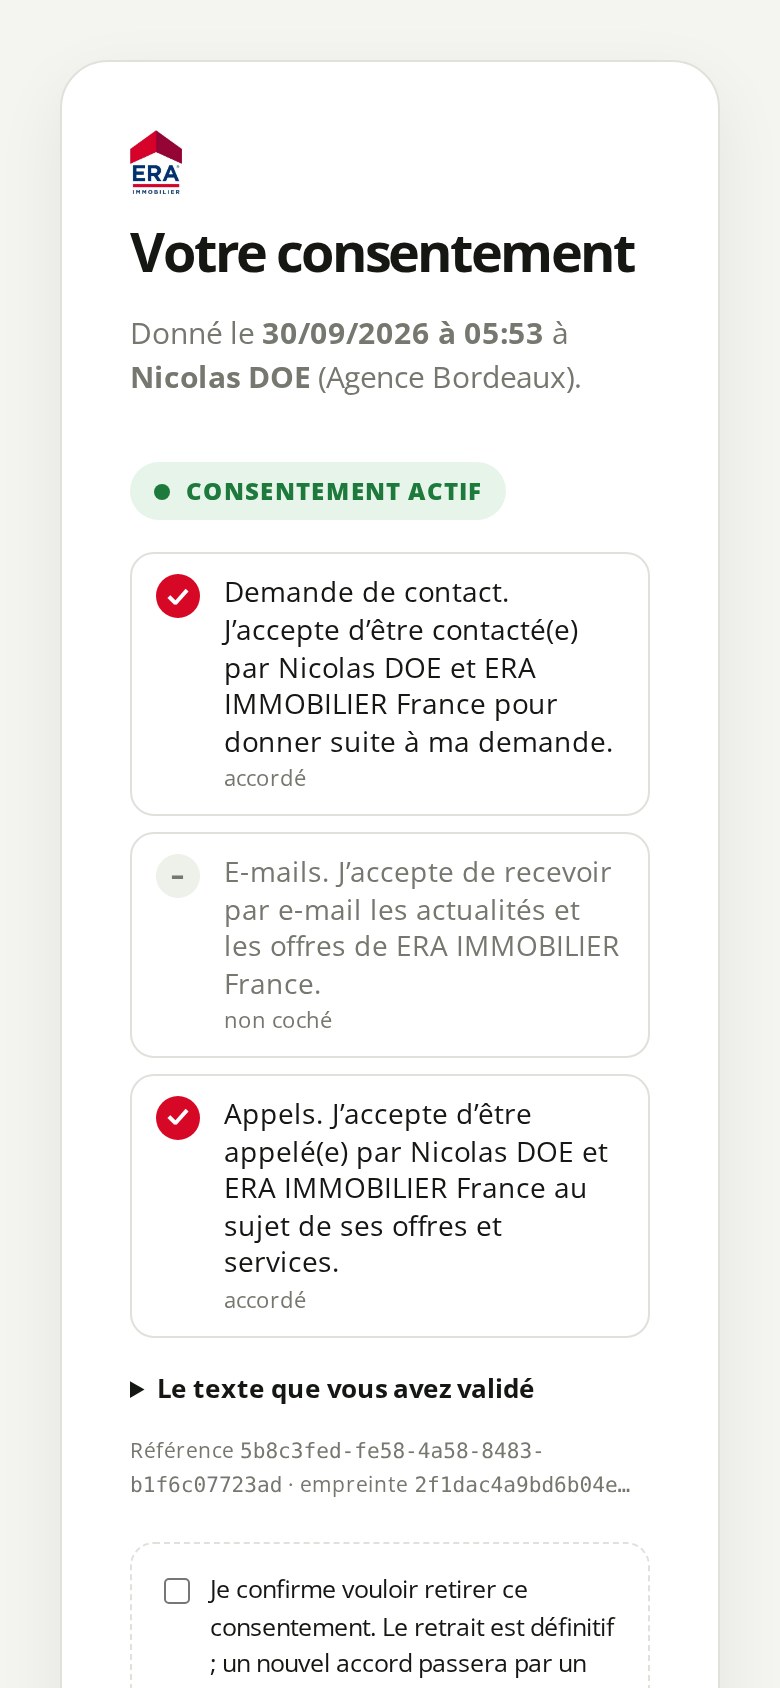Click the disclosure triangle before 'Le texte'
Image resolution: width=780 pixels, height=1688 pixels.
pos(138,1390)
